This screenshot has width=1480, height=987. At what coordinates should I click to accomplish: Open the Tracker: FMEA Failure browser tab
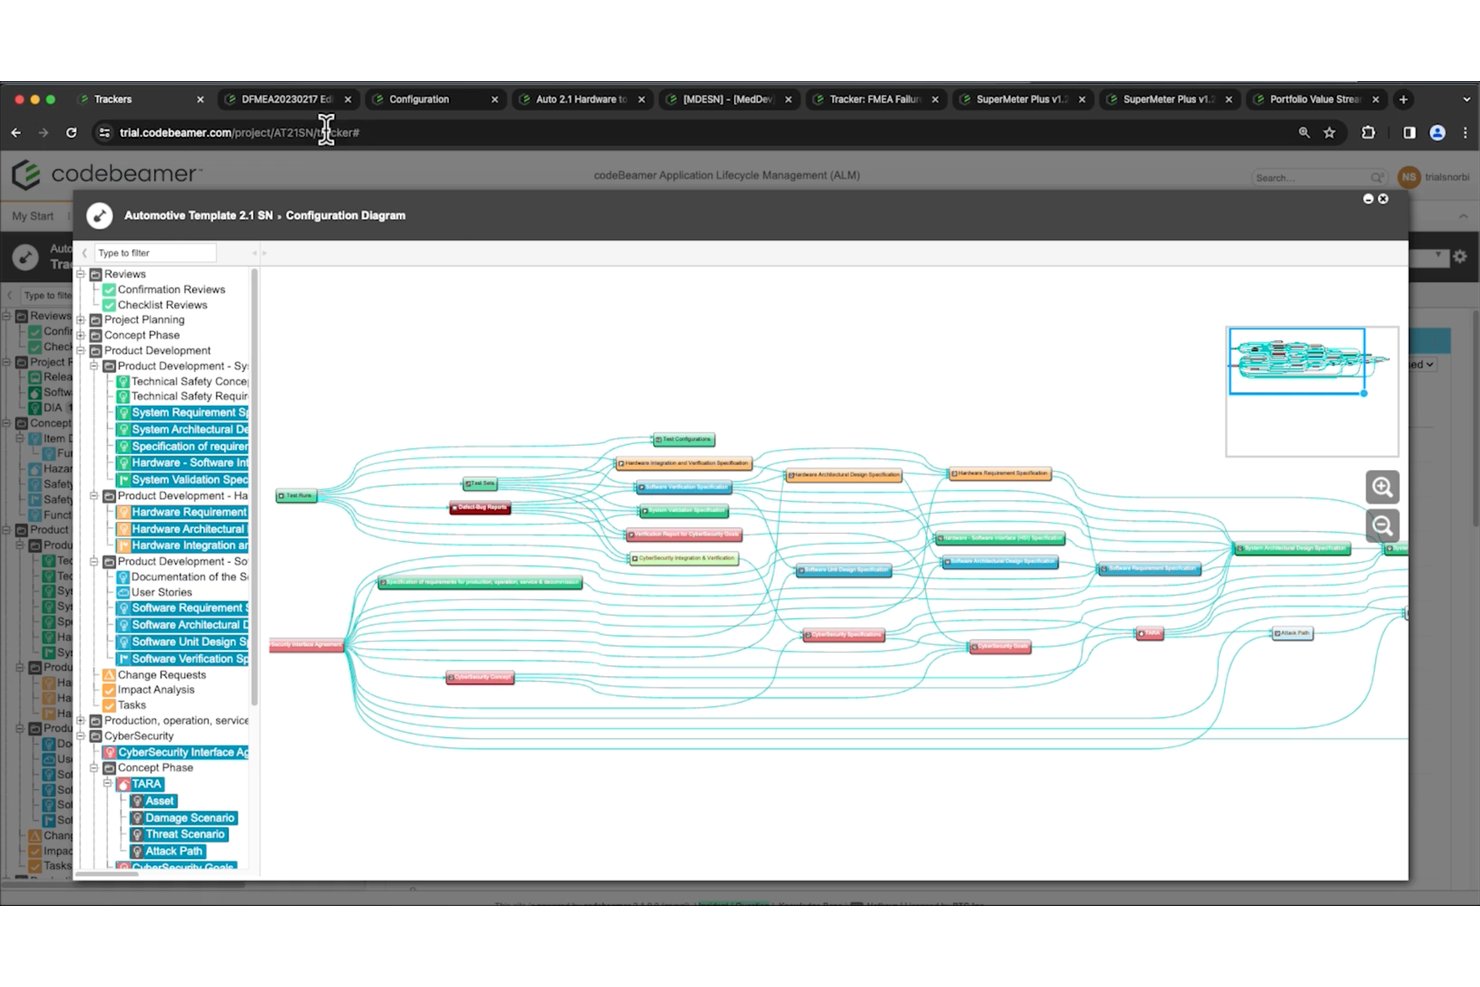(875, 99)
